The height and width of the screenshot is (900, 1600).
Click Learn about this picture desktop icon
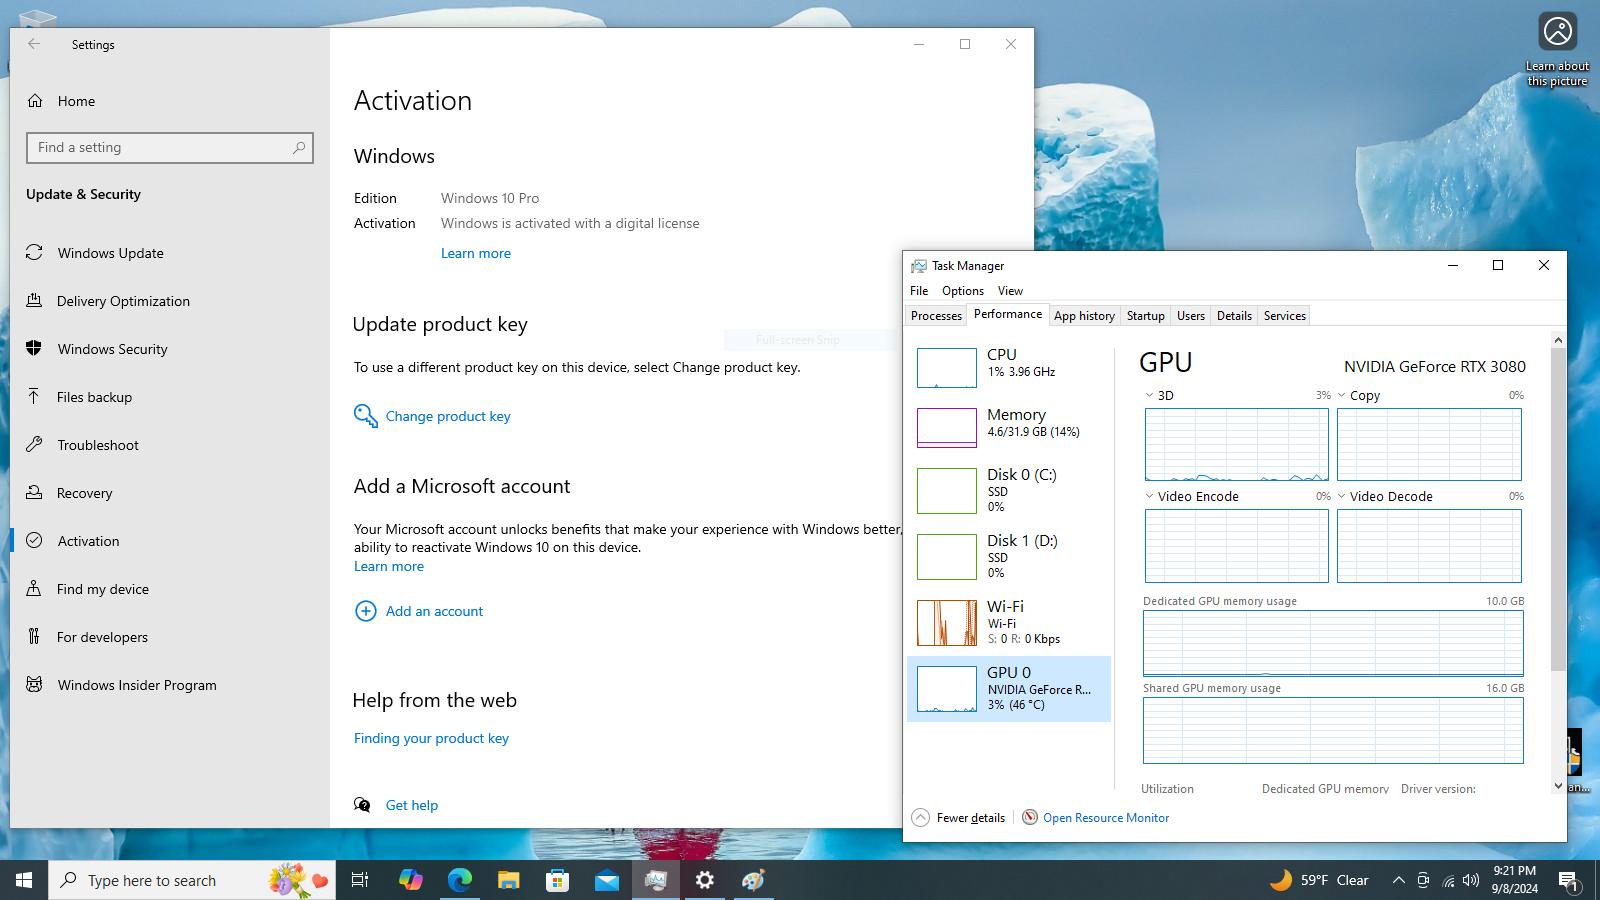click(x=1557, y=50)
